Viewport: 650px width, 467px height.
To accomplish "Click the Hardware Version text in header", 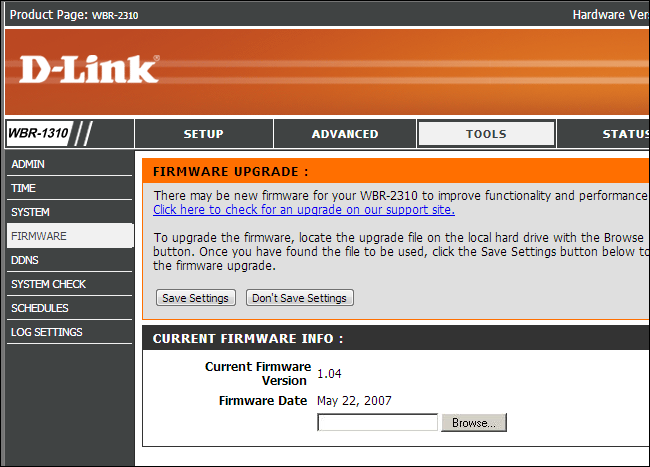I will [611, 15].
